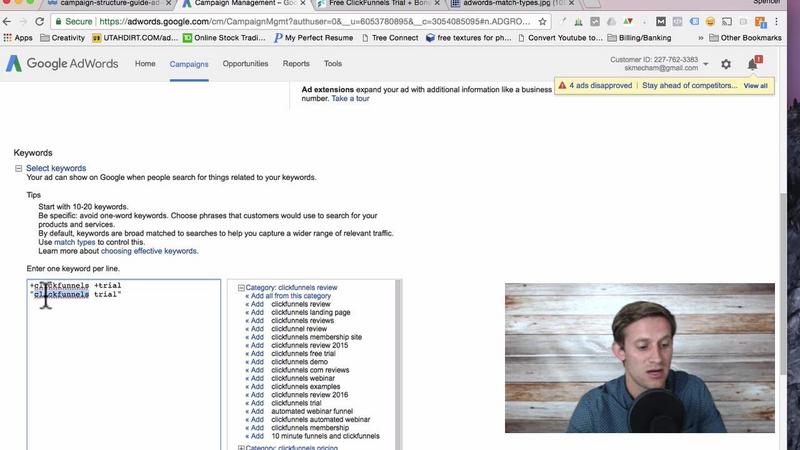The image size is (800, 450).
Task: Open the Creativity bookmarks folder
Action: (62, 38)
